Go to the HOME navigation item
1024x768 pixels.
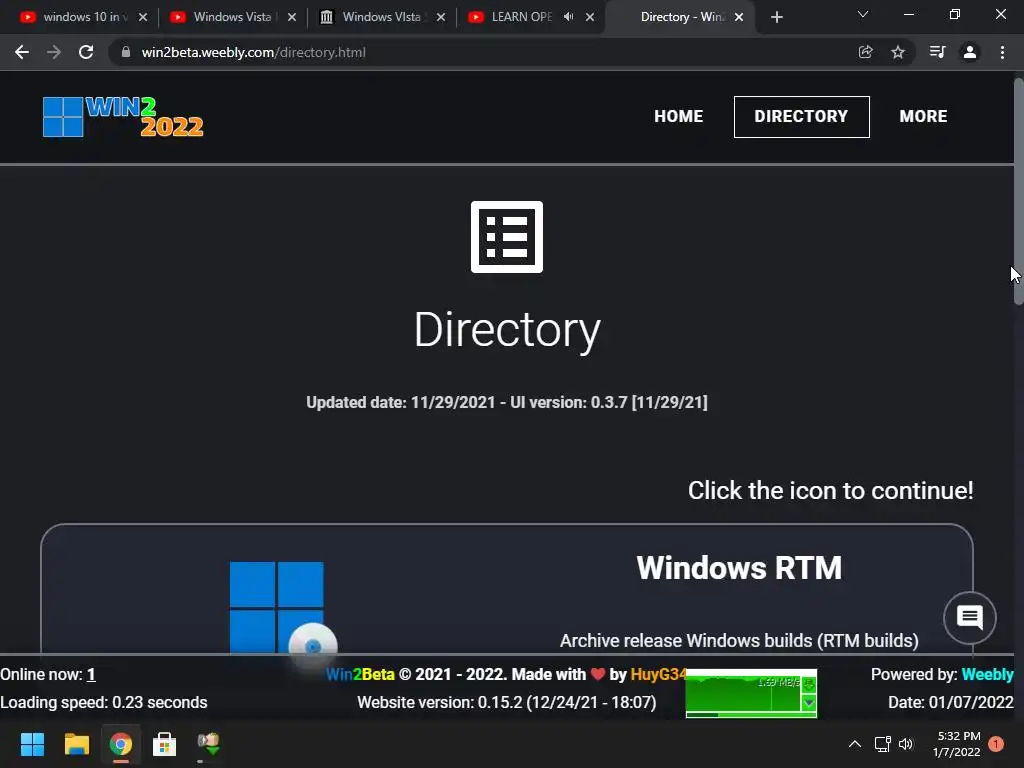(x=679, y=116)
